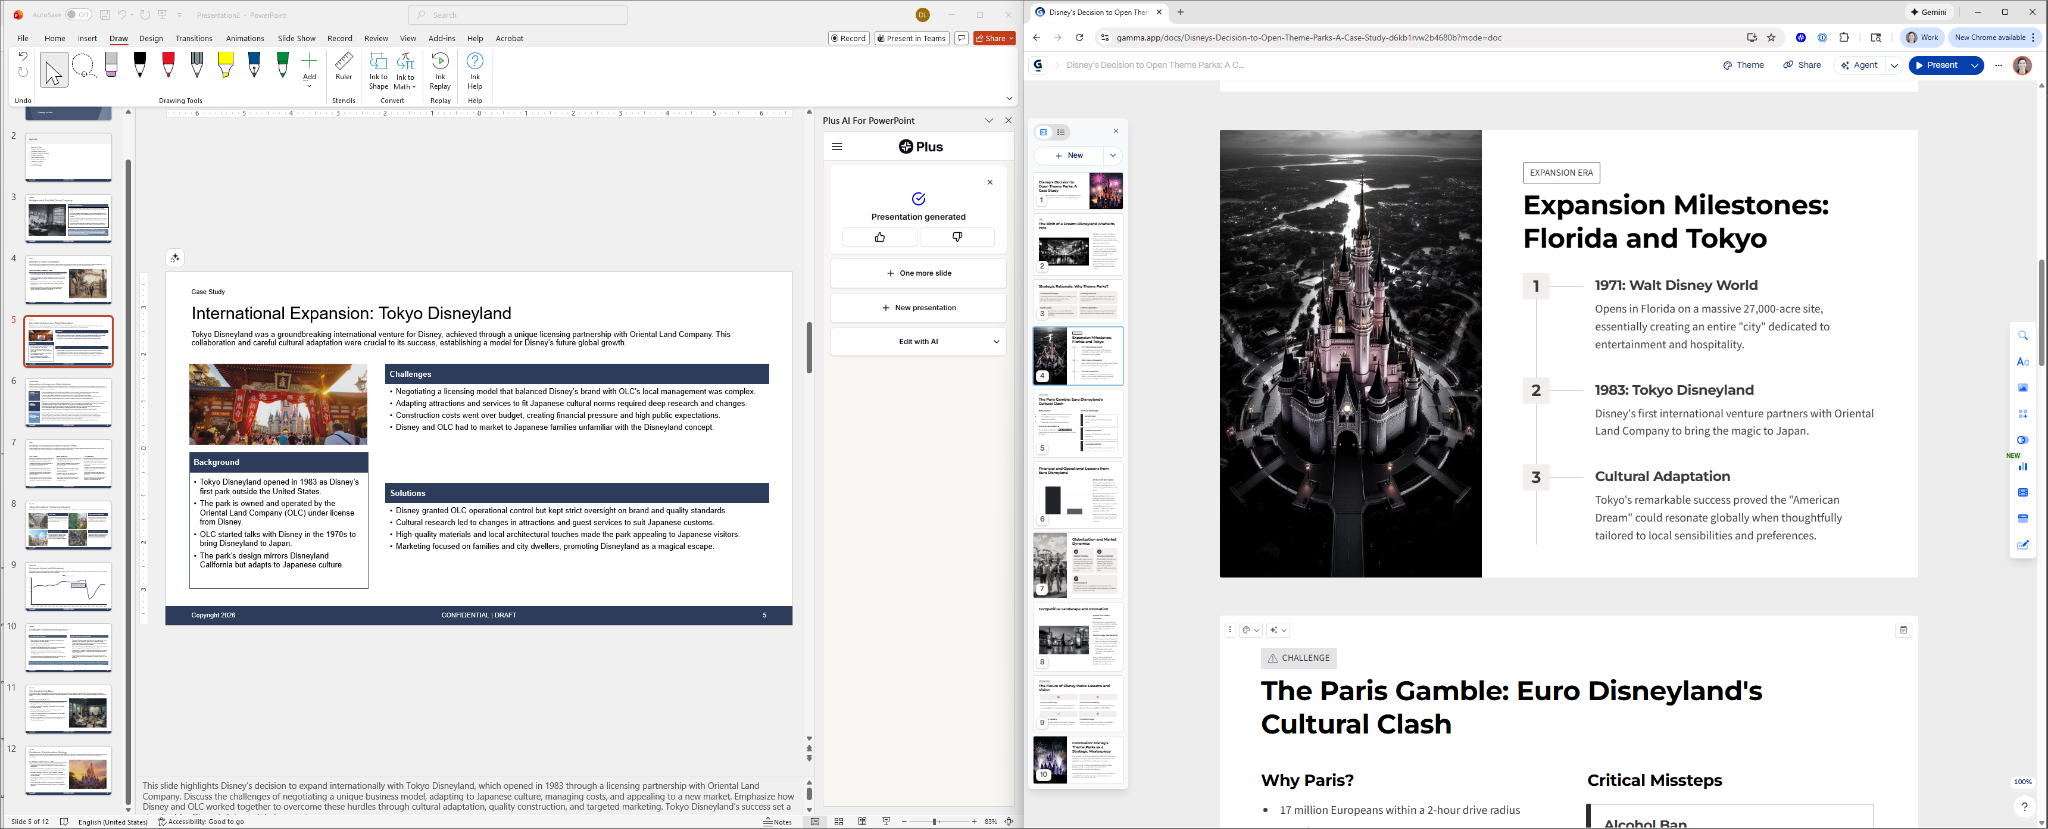Start Ink Replay

pos(440,69)
